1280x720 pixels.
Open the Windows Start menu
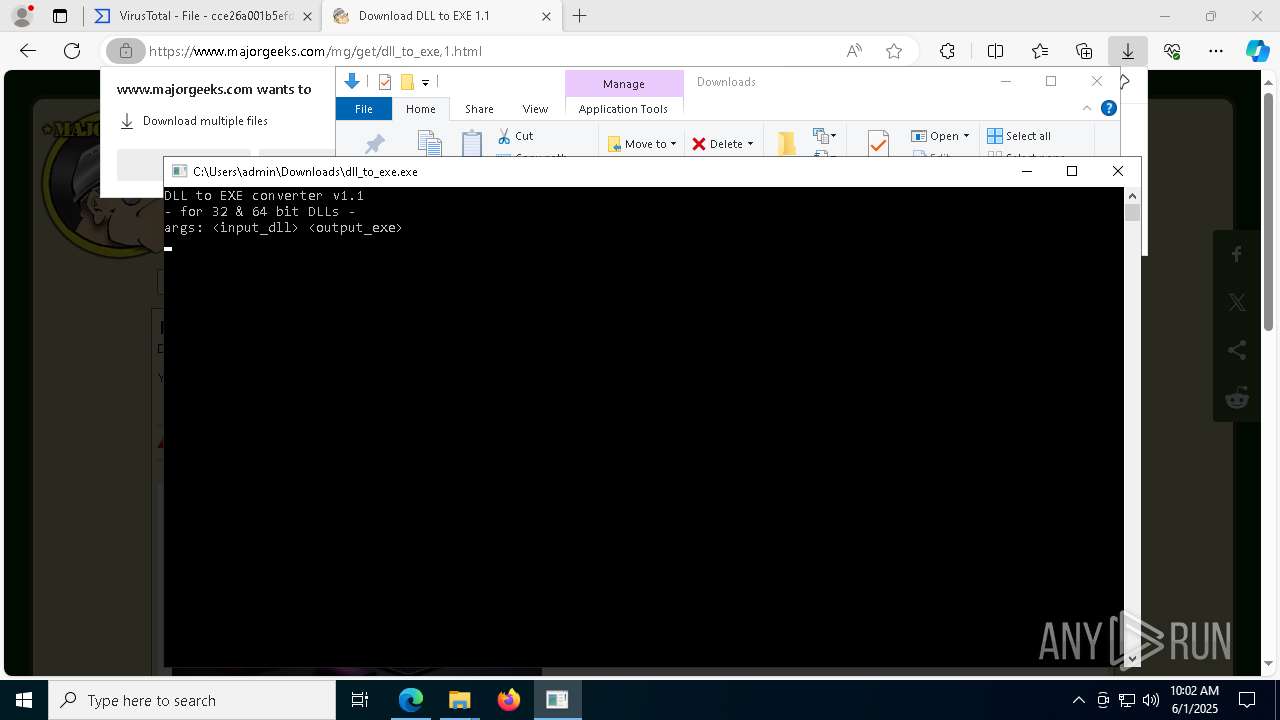point(24,700)
